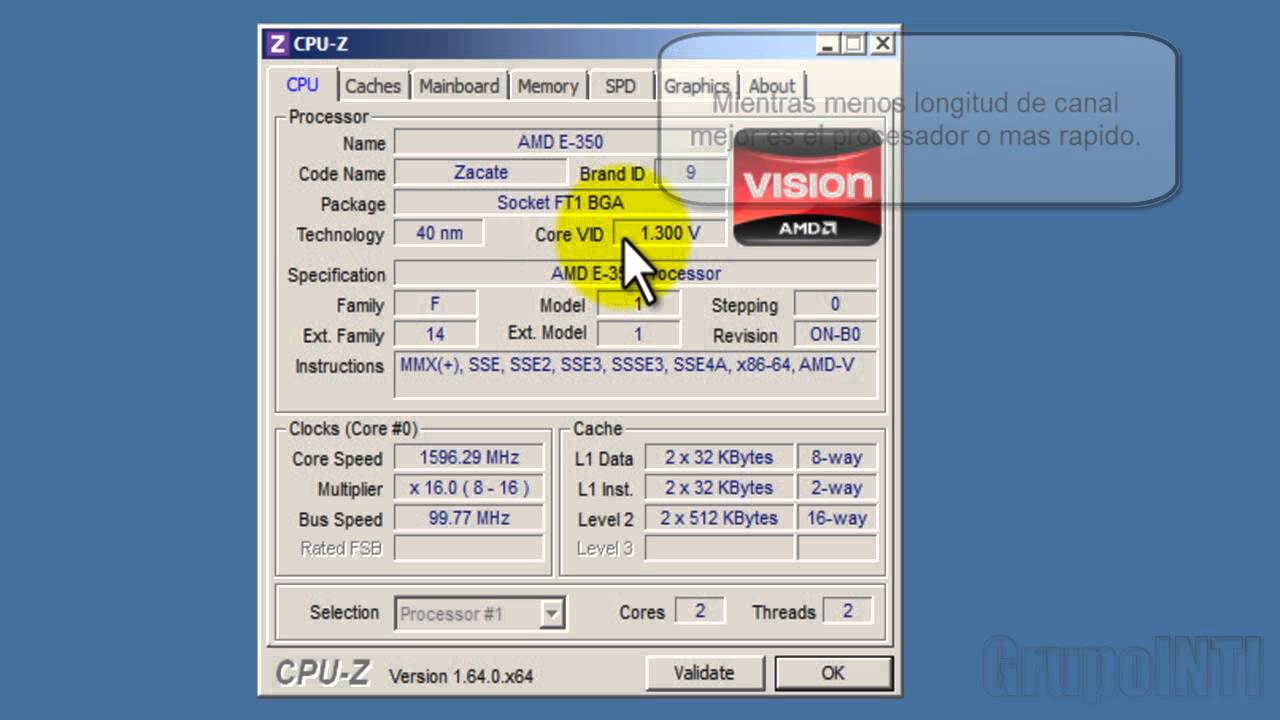Click the Core Speed value 1596.29 MHz
1280x720 pixels.
tap(469, 458)
